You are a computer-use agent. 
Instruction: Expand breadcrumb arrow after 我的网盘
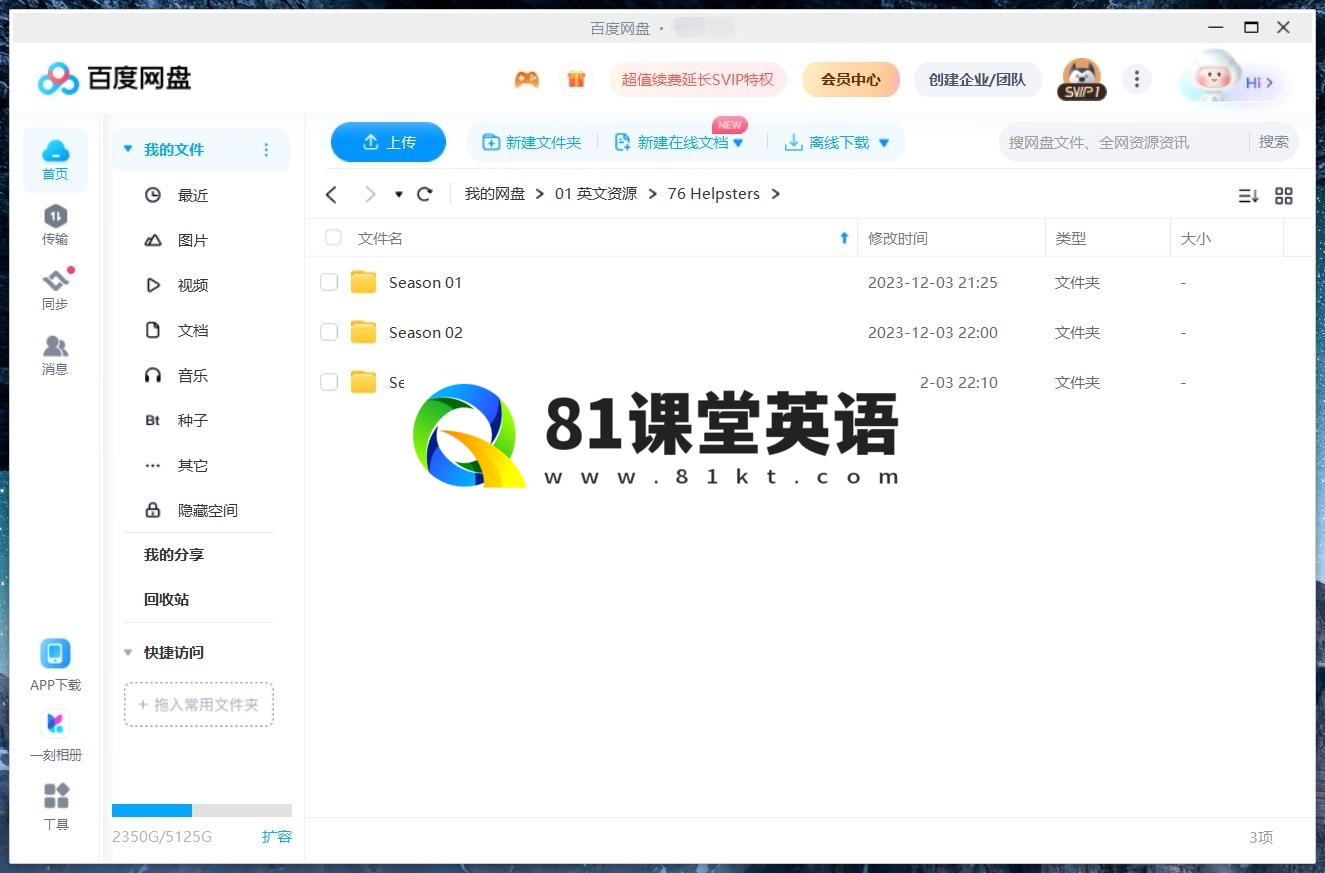(x=540, y=194)
